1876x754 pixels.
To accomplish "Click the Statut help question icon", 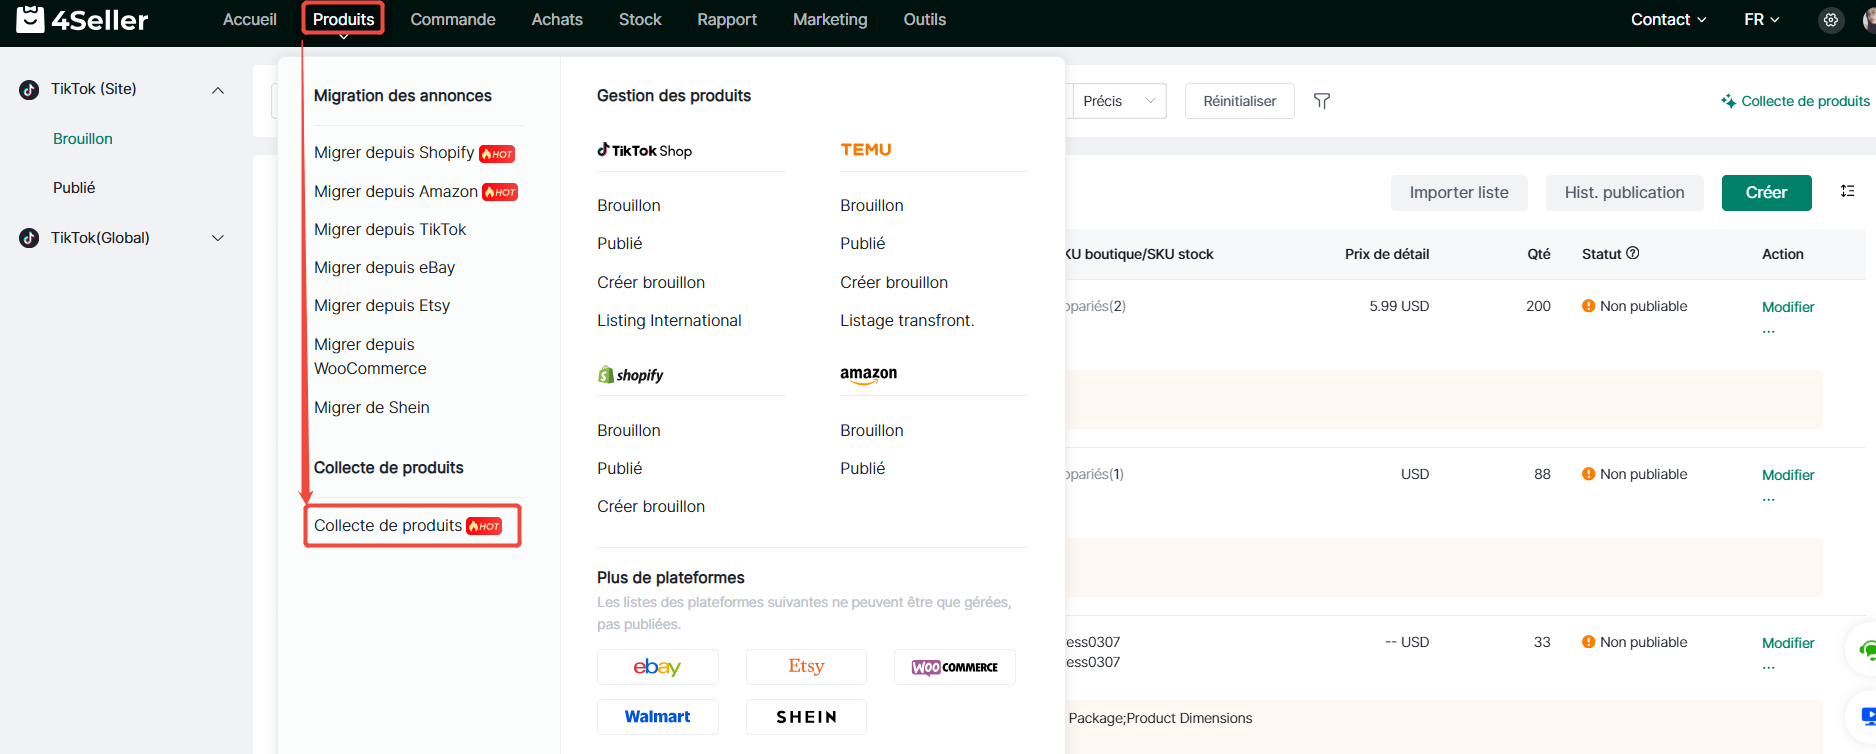I will point(1633,253).
